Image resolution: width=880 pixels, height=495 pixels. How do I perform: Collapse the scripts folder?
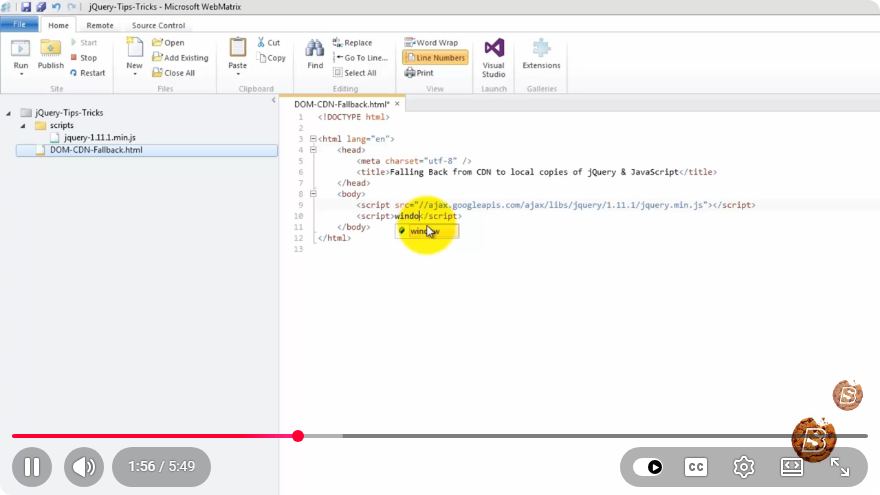pos(23,126)
